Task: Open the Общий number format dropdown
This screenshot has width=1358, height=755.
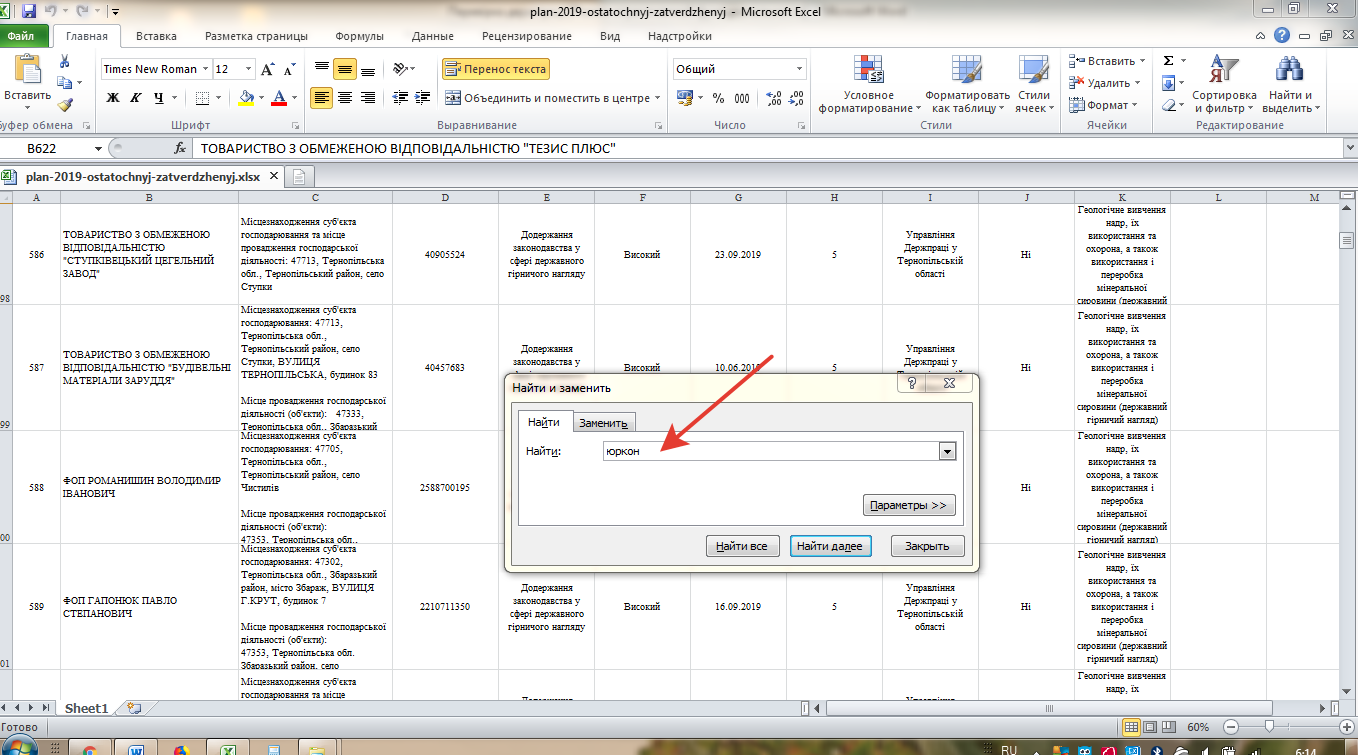Action: tap(800, 69)
